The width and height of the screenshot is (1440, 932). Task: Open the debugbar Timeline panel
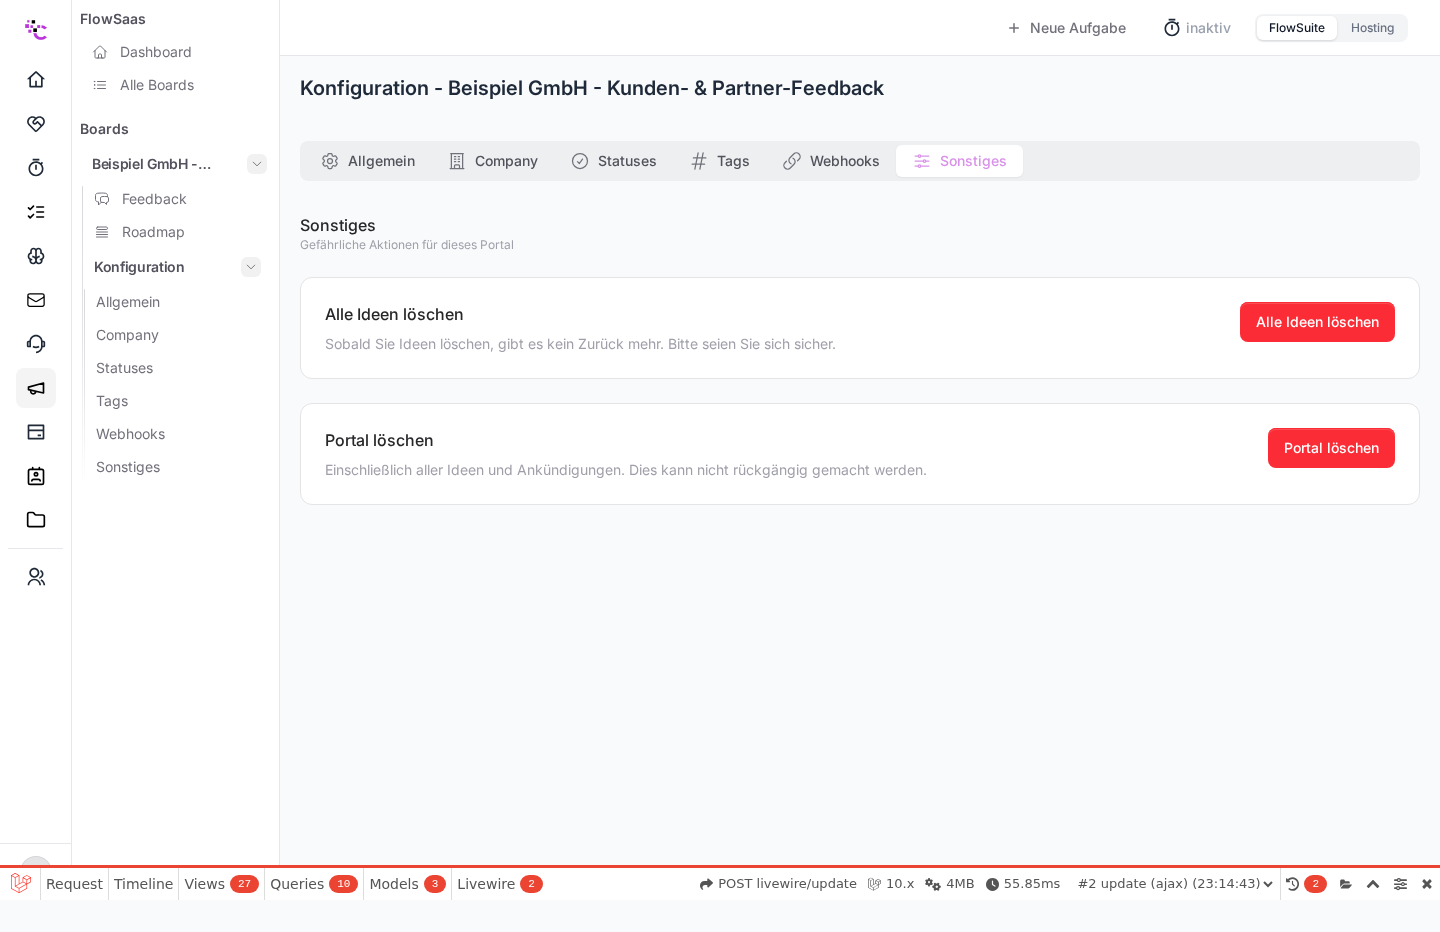(143, 884)
